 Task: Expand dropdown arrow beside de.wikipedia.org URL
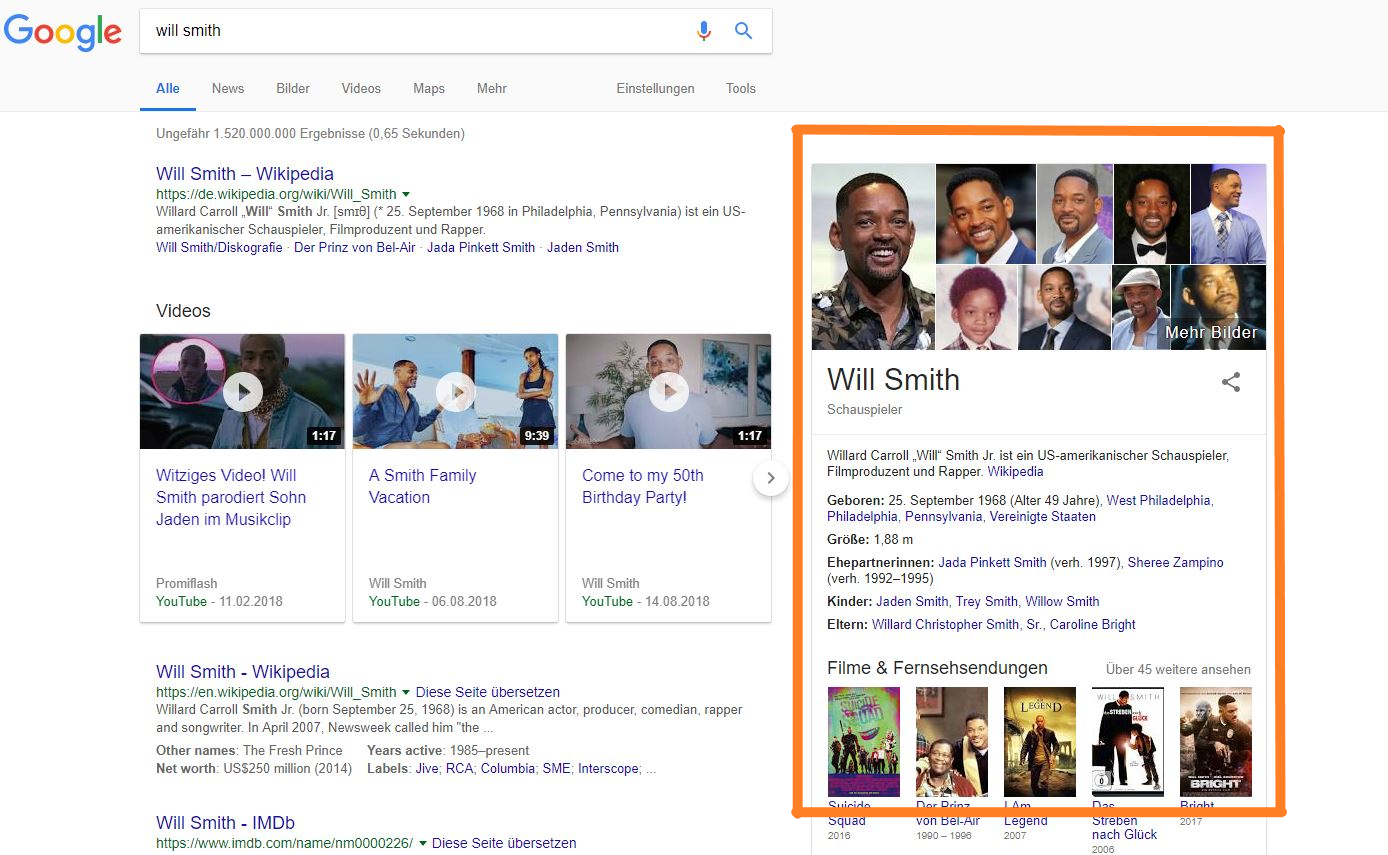[x=406, y=194]
